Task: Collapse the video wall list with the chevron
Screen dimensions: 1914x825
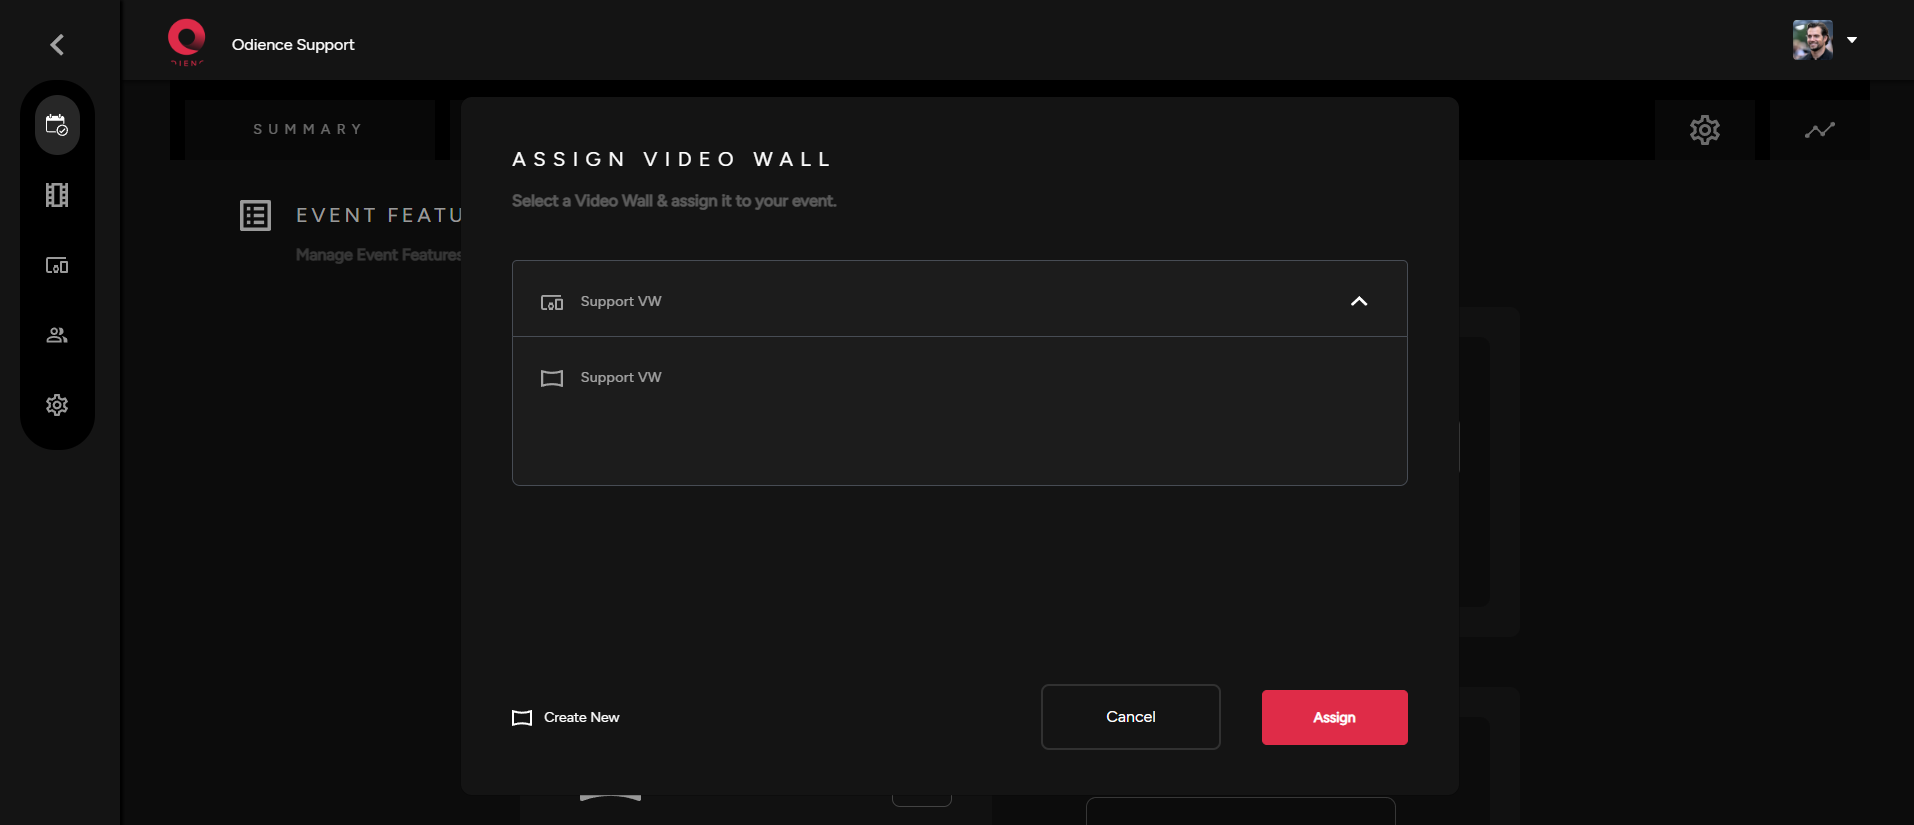Action: [x=1358, y=301]
